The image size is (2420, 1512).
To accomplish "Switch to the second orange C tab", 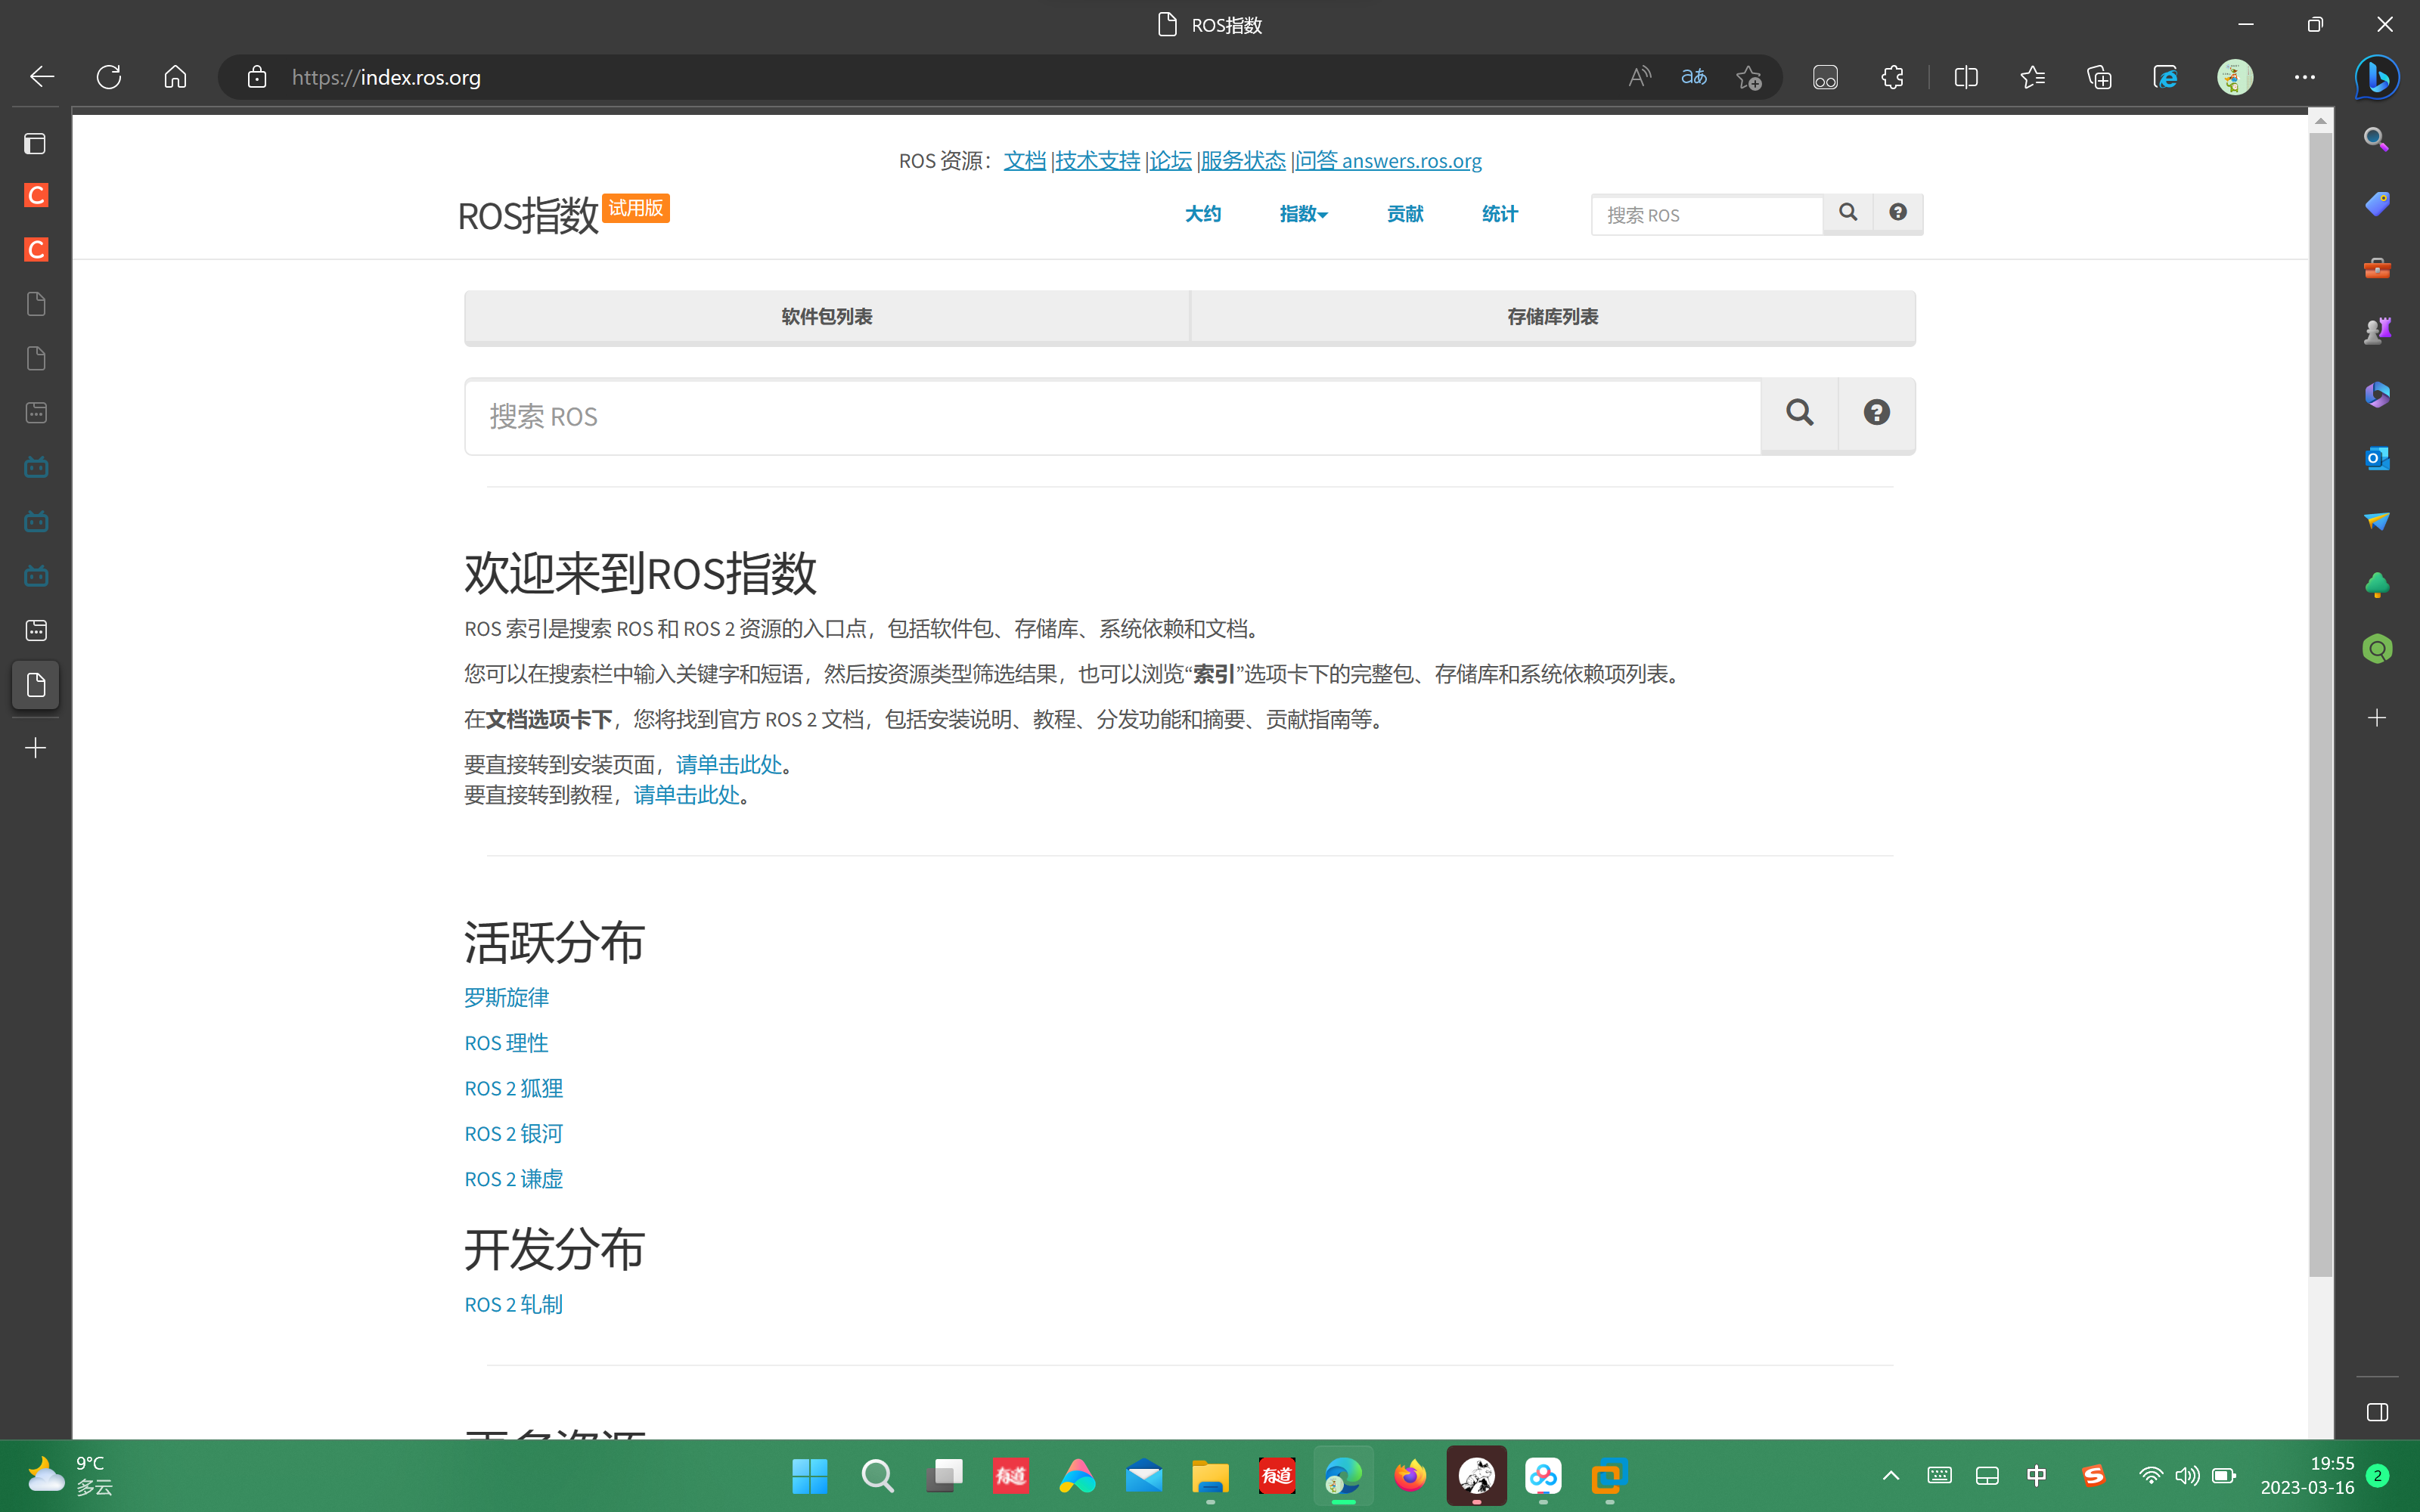I will (x=36, y=249).
